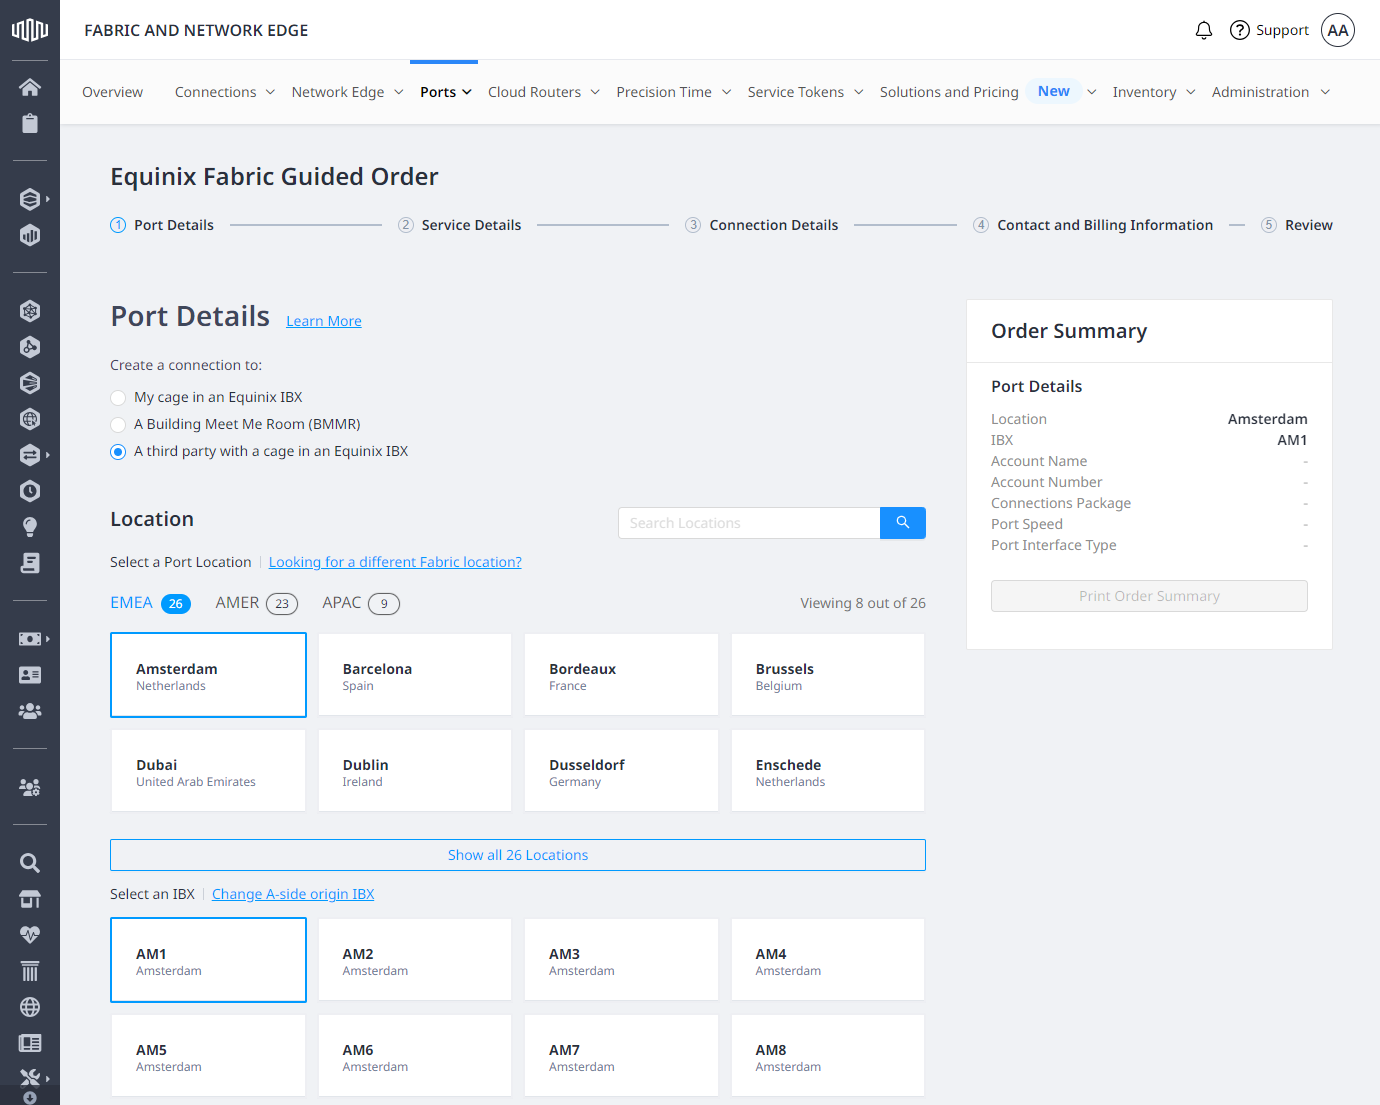Click the bar-chart hexagon sidebar icon
This screenshot has width=1380, height=1105.
[30, 235]
